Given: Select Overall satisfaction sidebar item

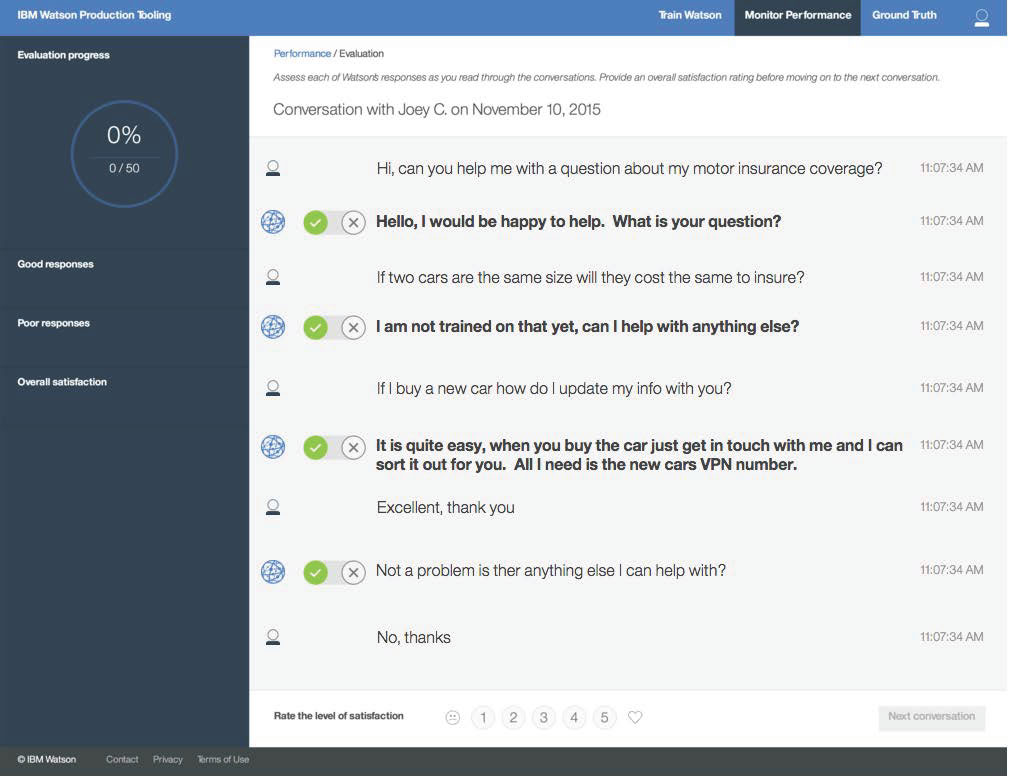Looking at the screenshot, I should pos(62,382).
